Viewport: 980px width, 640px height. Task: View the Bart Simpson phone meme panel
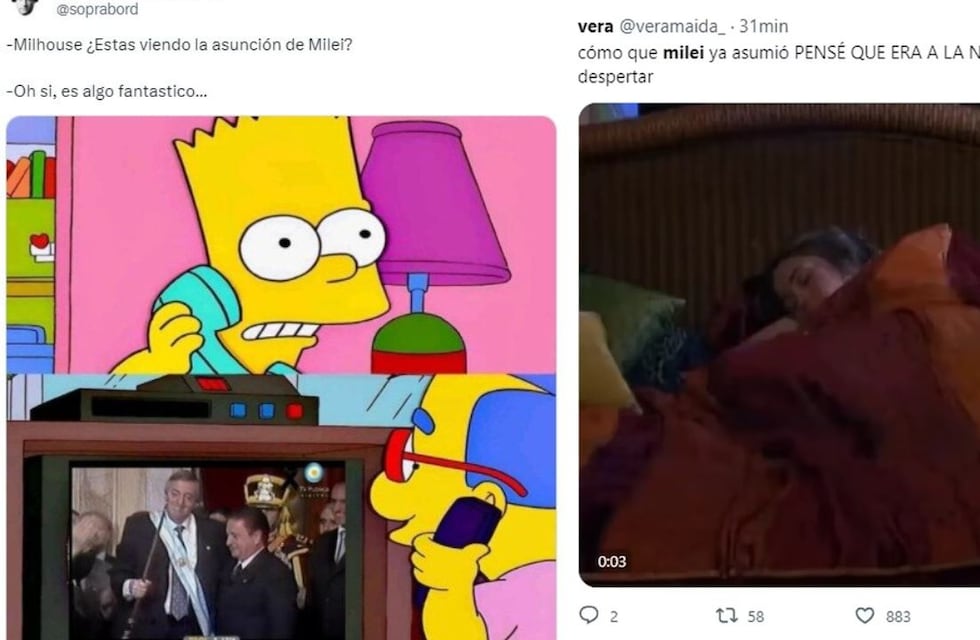point(281,245)
